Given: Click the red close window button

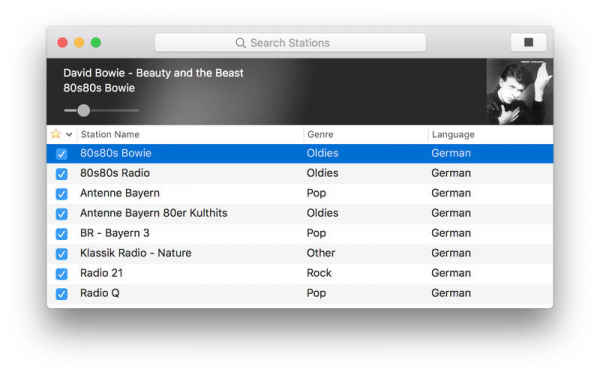Looking at the screenshot, I should pyautogui.click(x=63, y=42).
